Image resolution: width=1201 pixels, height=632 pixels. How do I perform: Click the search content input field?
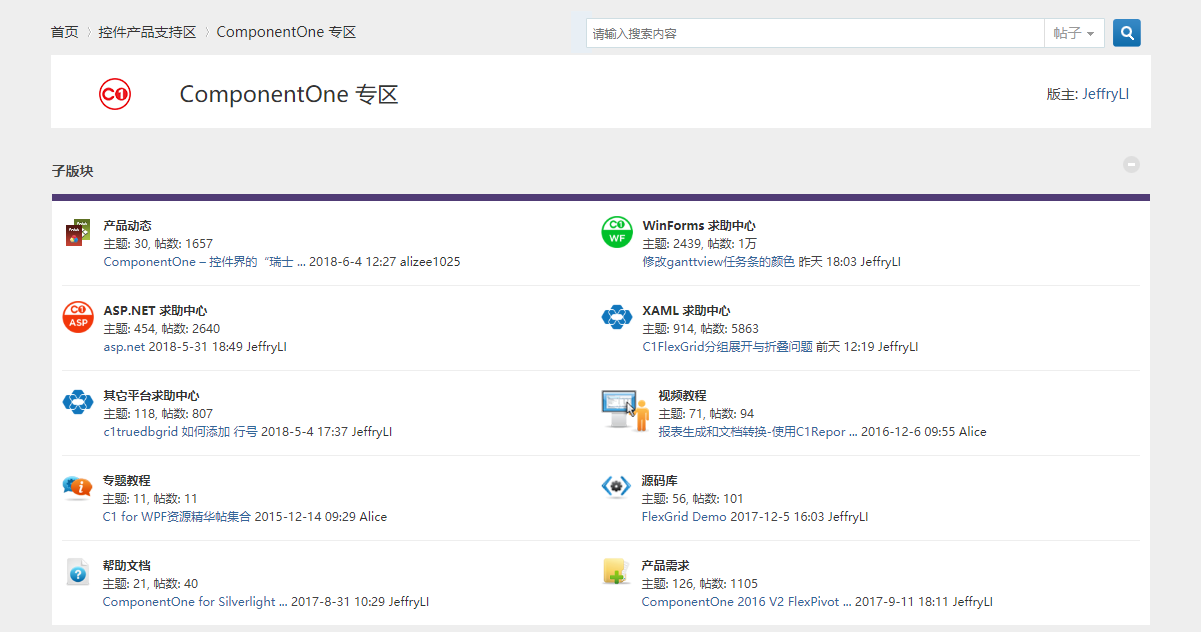pyautogui.click(x=815, y=33)
